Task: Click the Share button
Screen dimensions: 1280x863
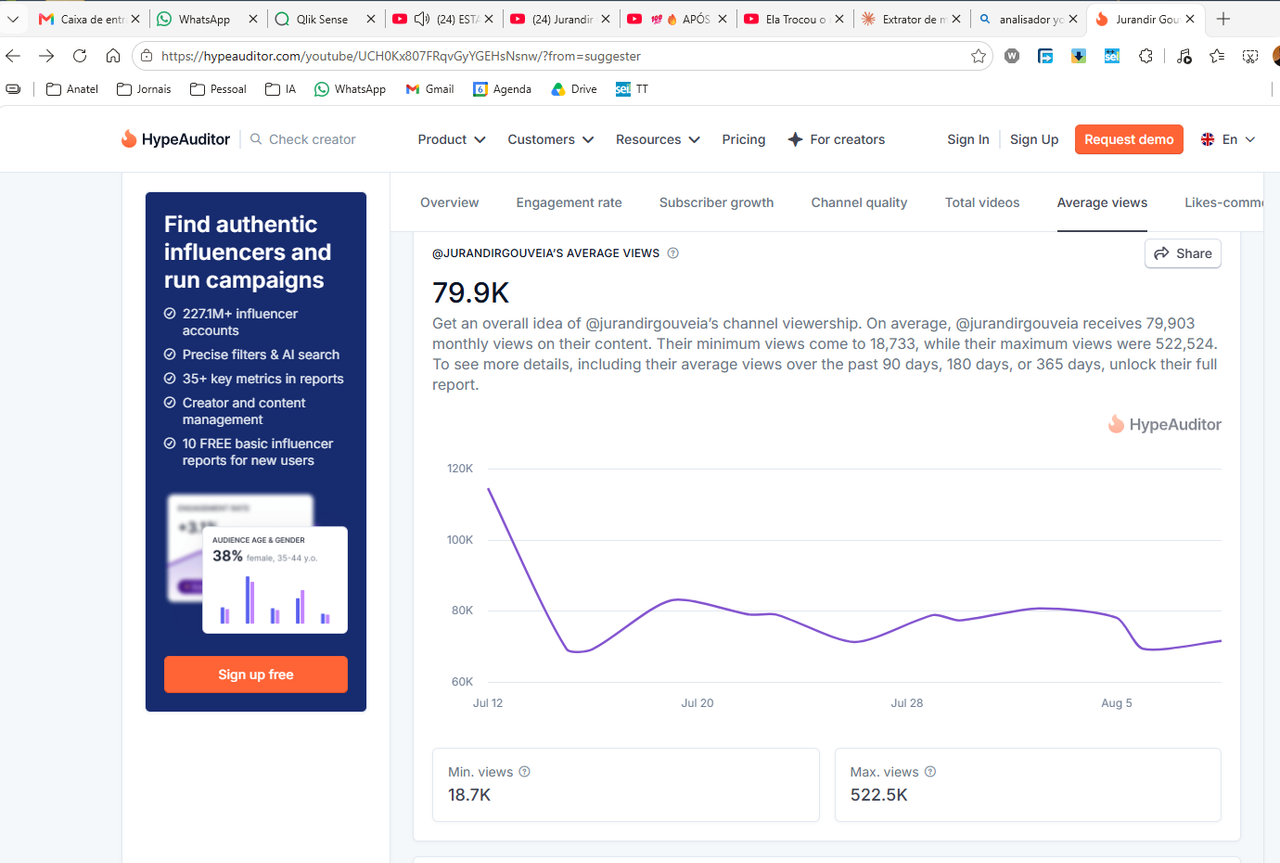Action: 1183,253
